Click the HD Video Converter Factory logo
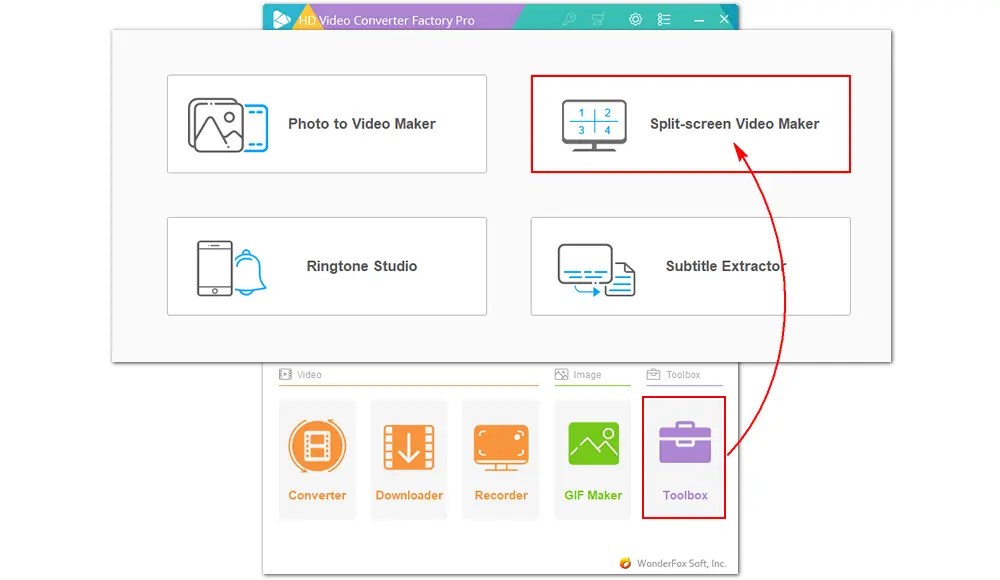This screenshot has width=1000, height=580. point(281,20)
